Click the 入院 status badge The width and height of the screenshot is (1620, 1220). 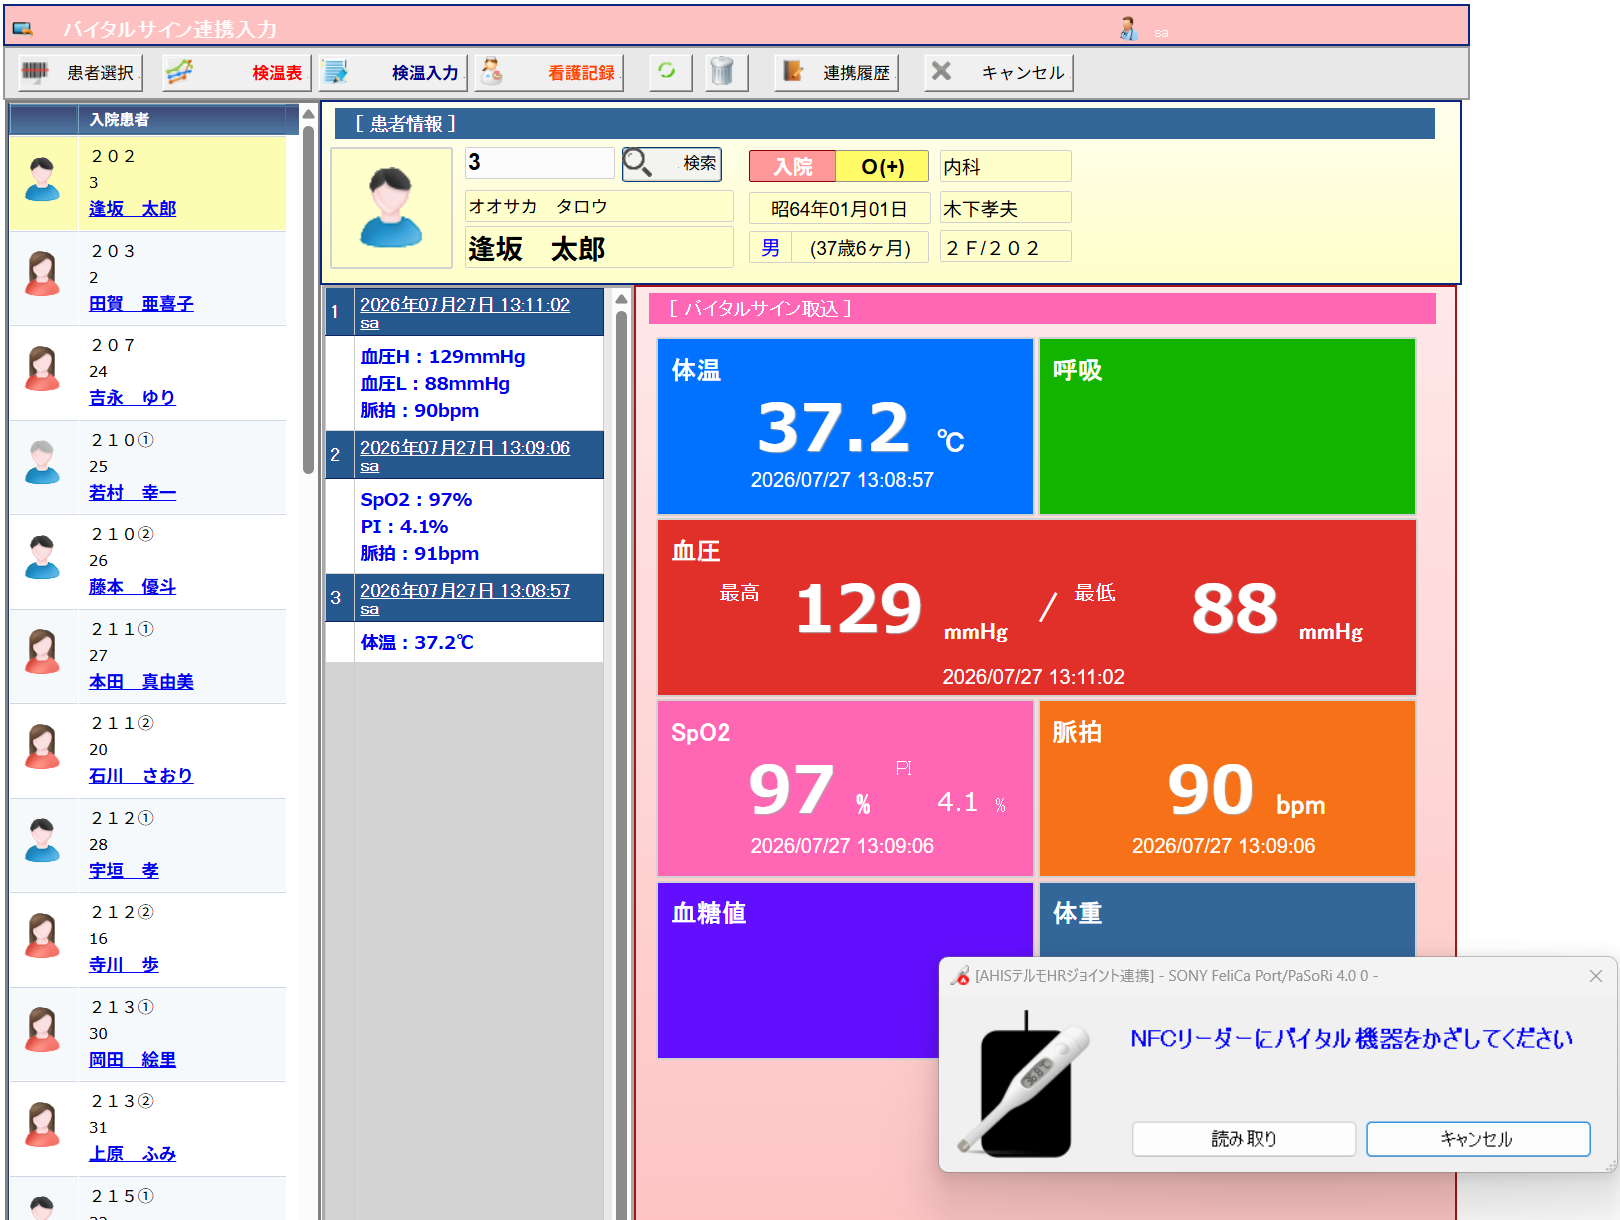(x=792, y=166)
